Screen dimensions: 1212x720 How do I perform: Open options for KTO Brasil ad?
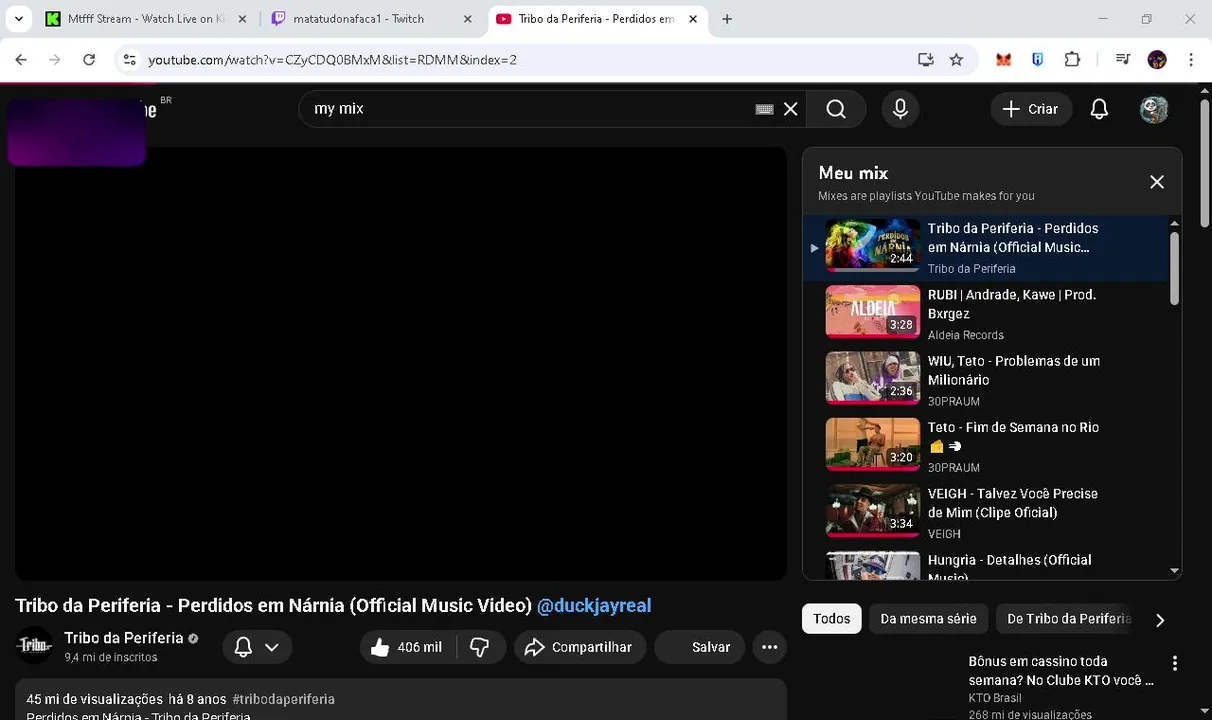(1175, 663)
